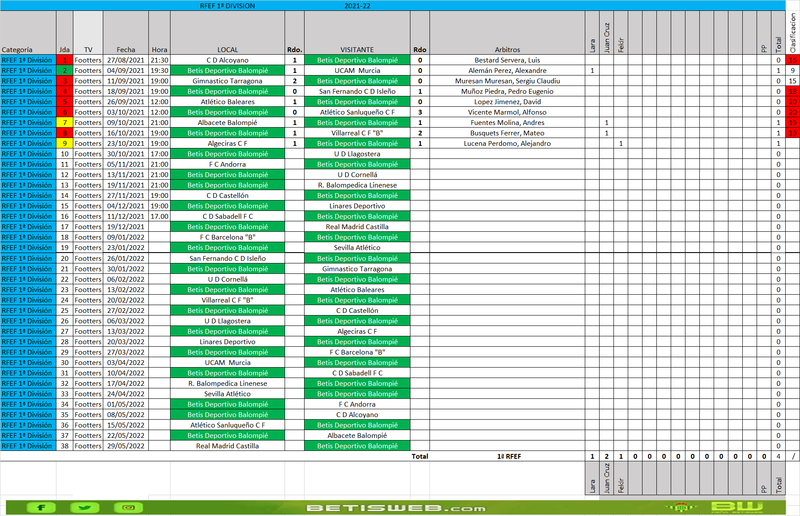The height and width of the screenshot is (516, 800).
Task: Select the classification cell '15' for jornada 3
Action: (792, 81)
